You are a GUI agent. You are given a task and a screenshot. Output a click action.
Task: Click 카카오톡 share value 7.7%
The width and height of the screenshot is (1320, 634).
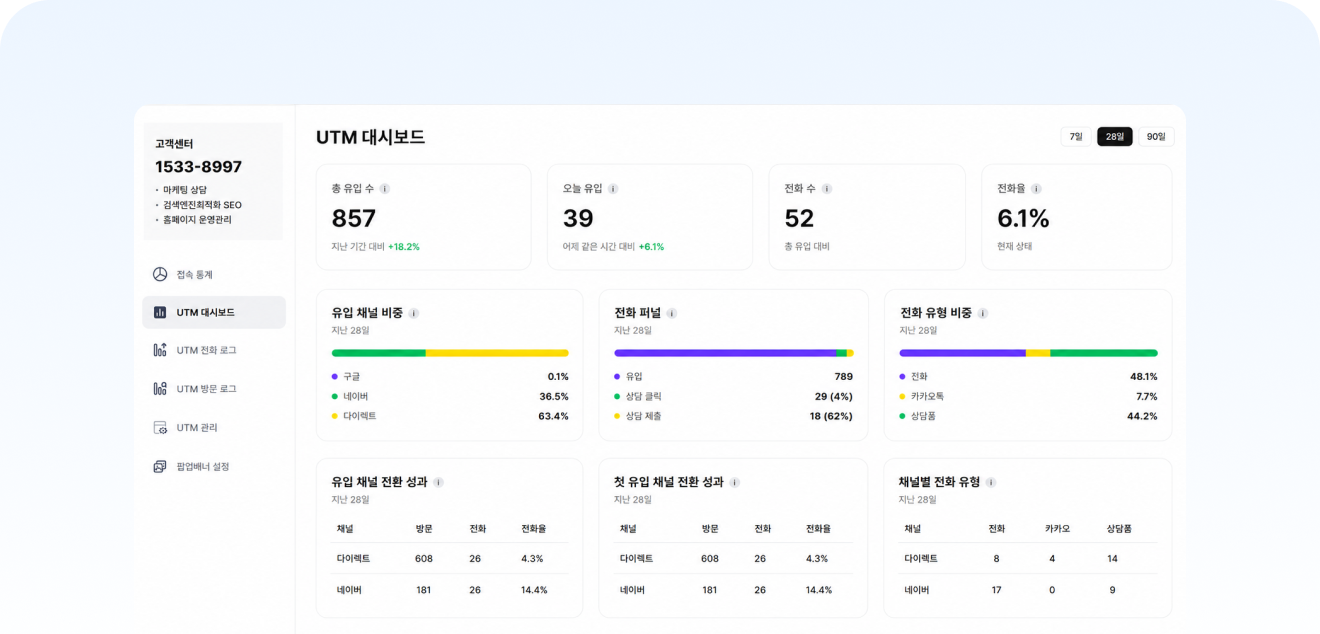pyautogui.click(x=1147, y=396)
